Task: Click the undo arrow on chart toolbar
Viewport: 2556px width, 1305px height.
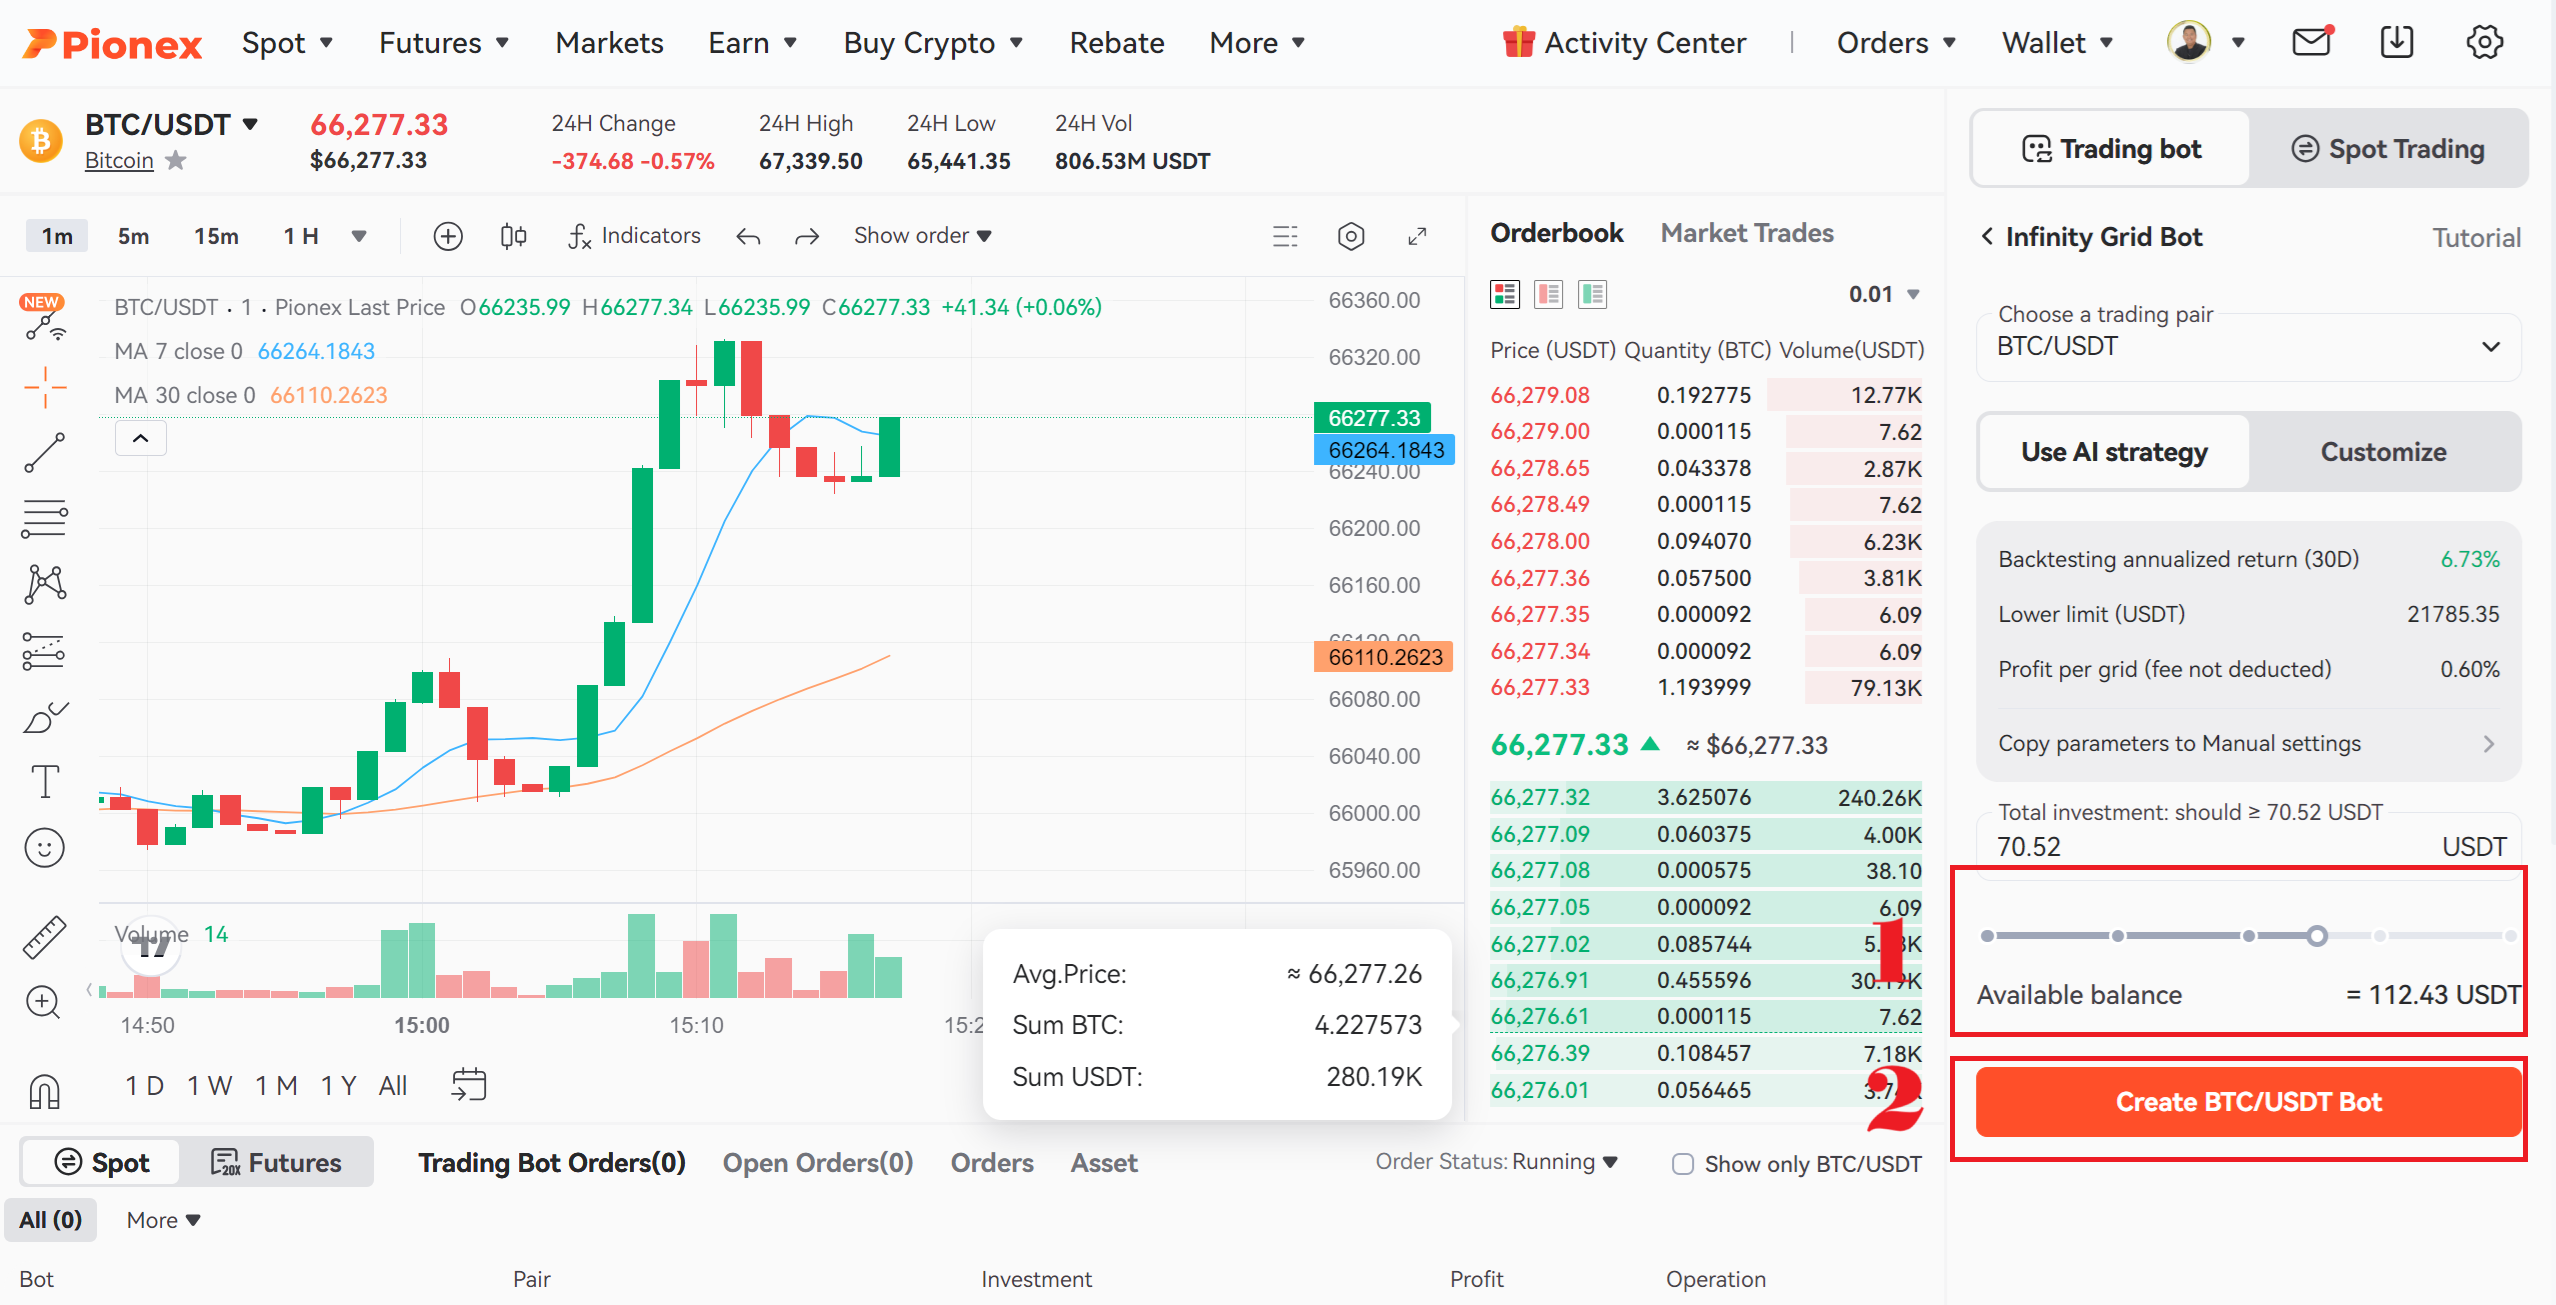Action: tap(748, 237)
